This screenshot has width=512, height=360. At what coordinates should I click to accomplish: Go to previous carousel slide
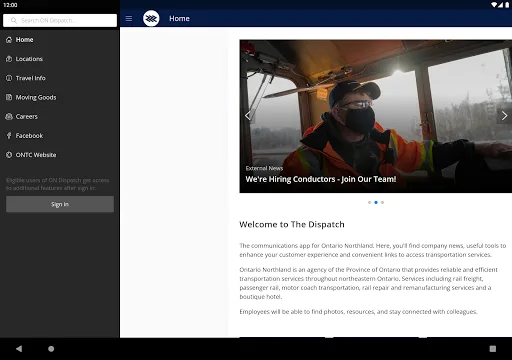click(x=248, y=116)
